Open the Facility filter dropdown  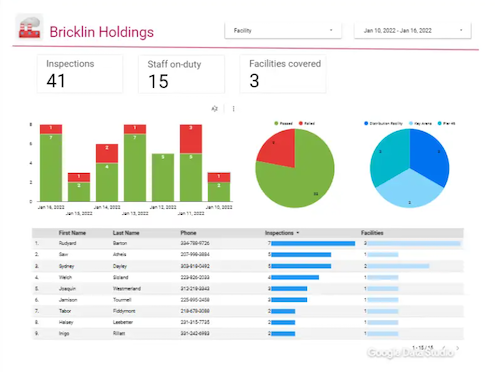[283, 31]
